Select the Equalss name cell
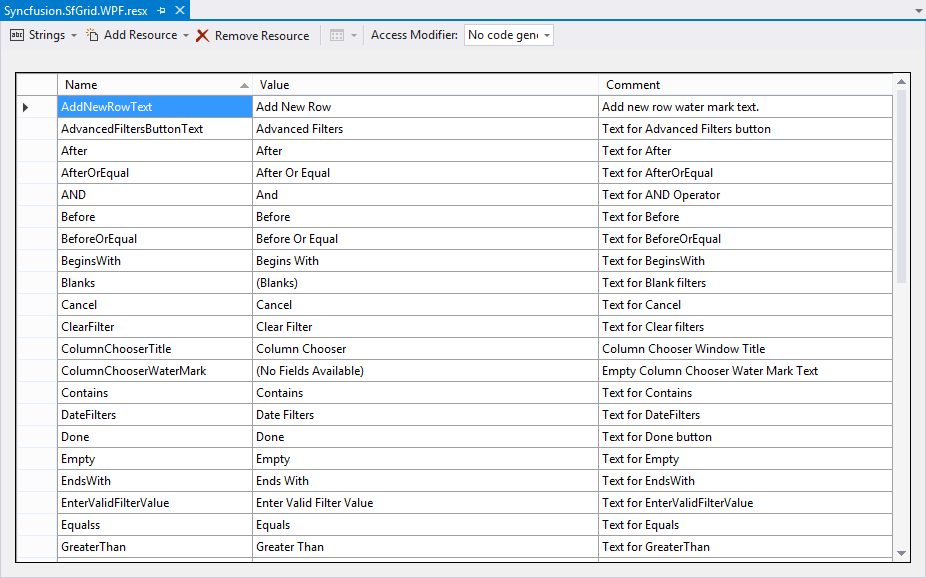Image resolution: width=926 pixels, height=578 pixels. (155, 525)
